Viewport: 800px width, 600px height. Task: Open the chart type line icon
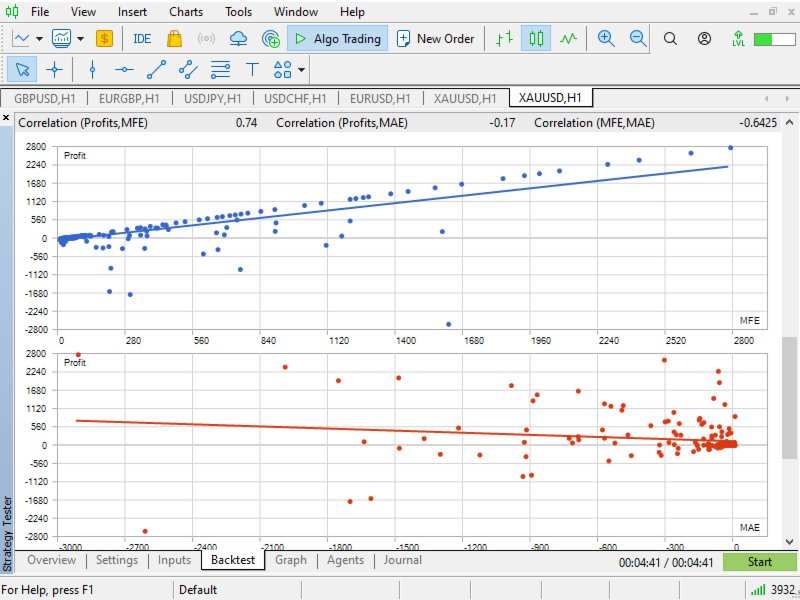tap(21, 39)
